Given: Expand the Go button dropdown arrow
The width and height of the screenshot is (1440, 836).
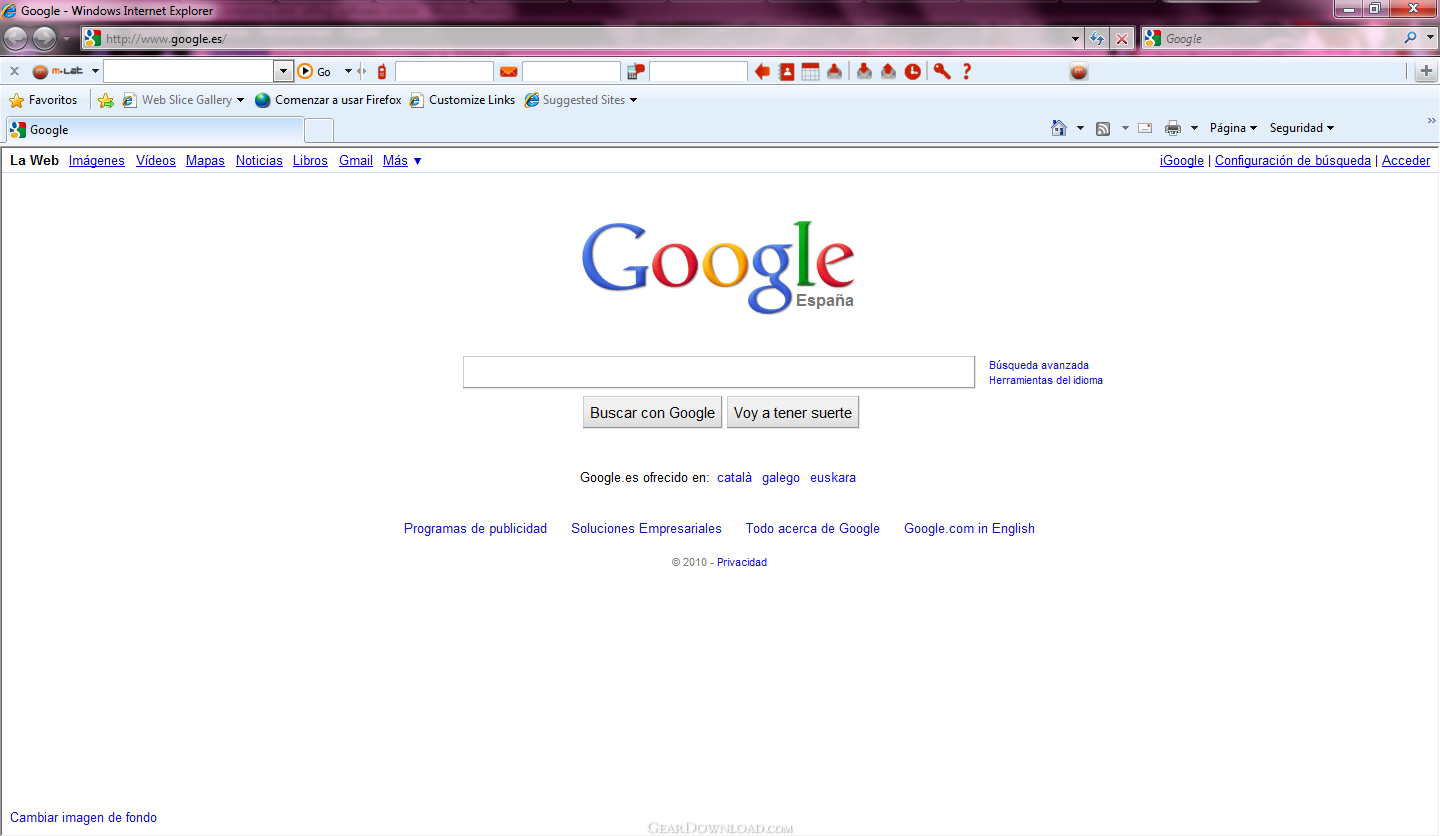Looking at the screenshot, I should (x=348, y=71).
